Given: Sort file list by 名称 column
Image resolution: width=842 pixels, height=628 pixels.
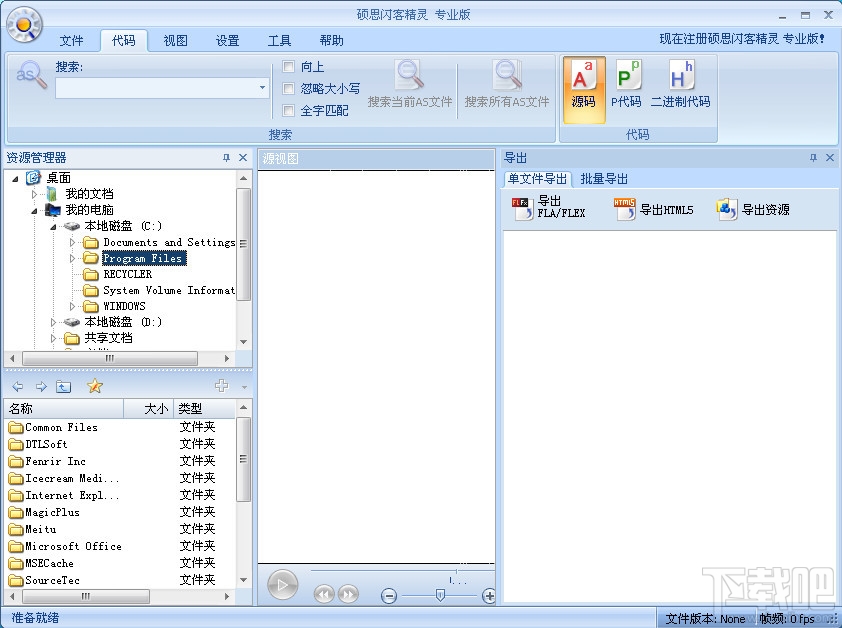Looking at the screenshot, I should pyautogui.click(x=64, y=409).
